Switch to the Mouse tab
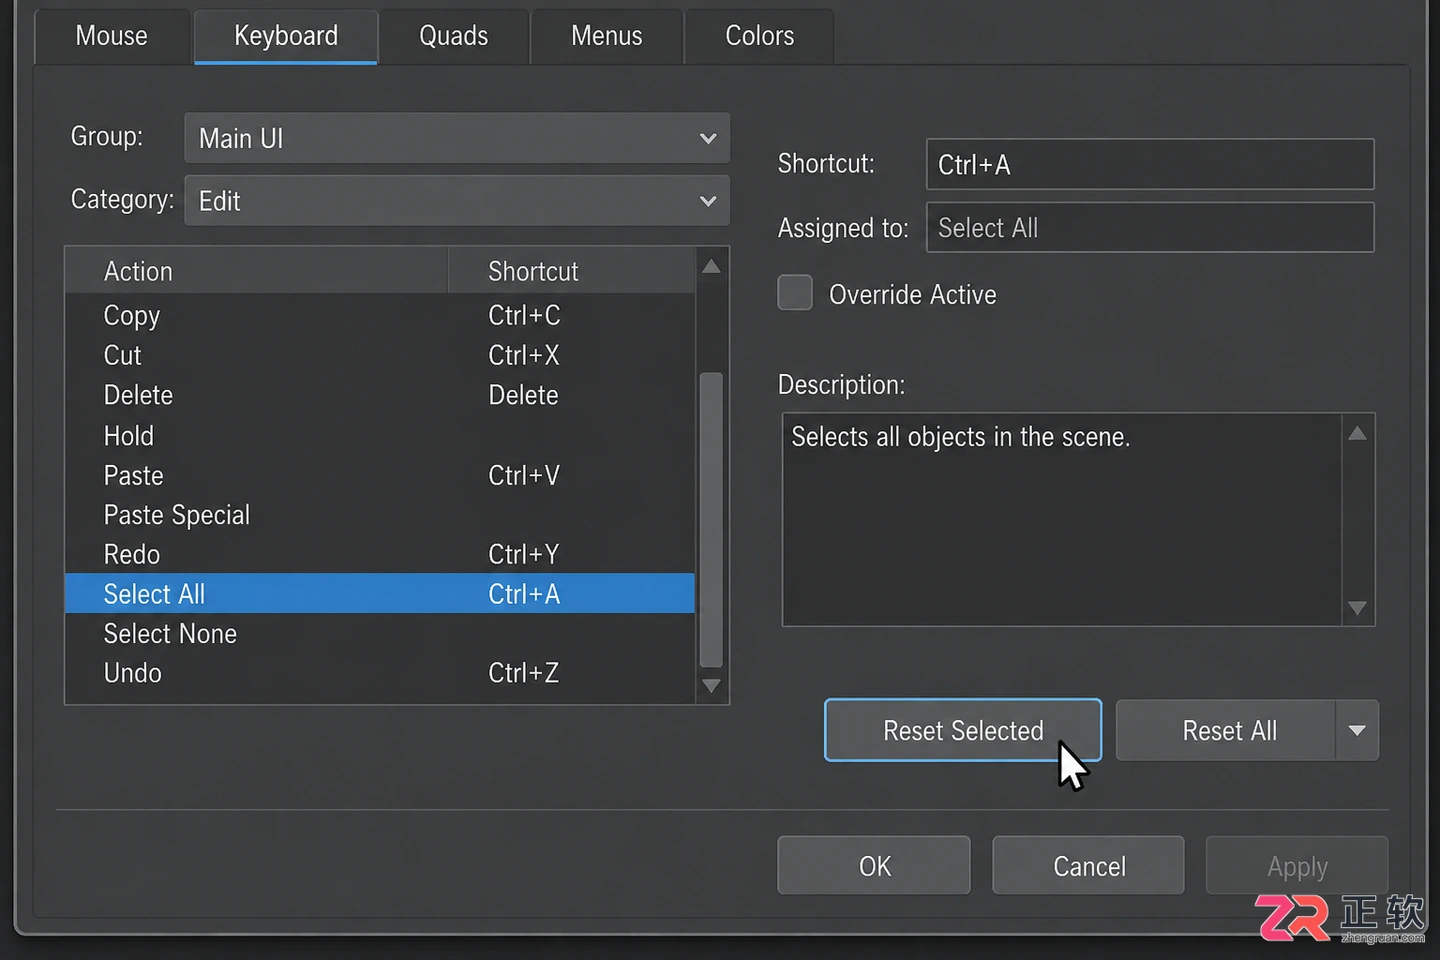 [x=112, y=36]
